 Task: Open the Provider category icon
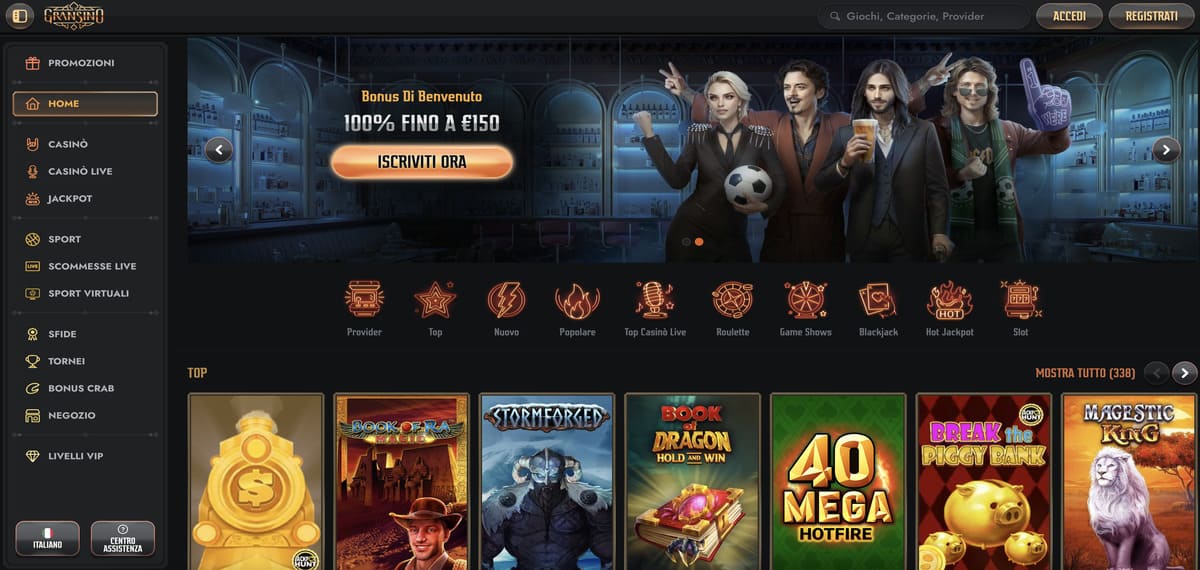click(364, 299)
